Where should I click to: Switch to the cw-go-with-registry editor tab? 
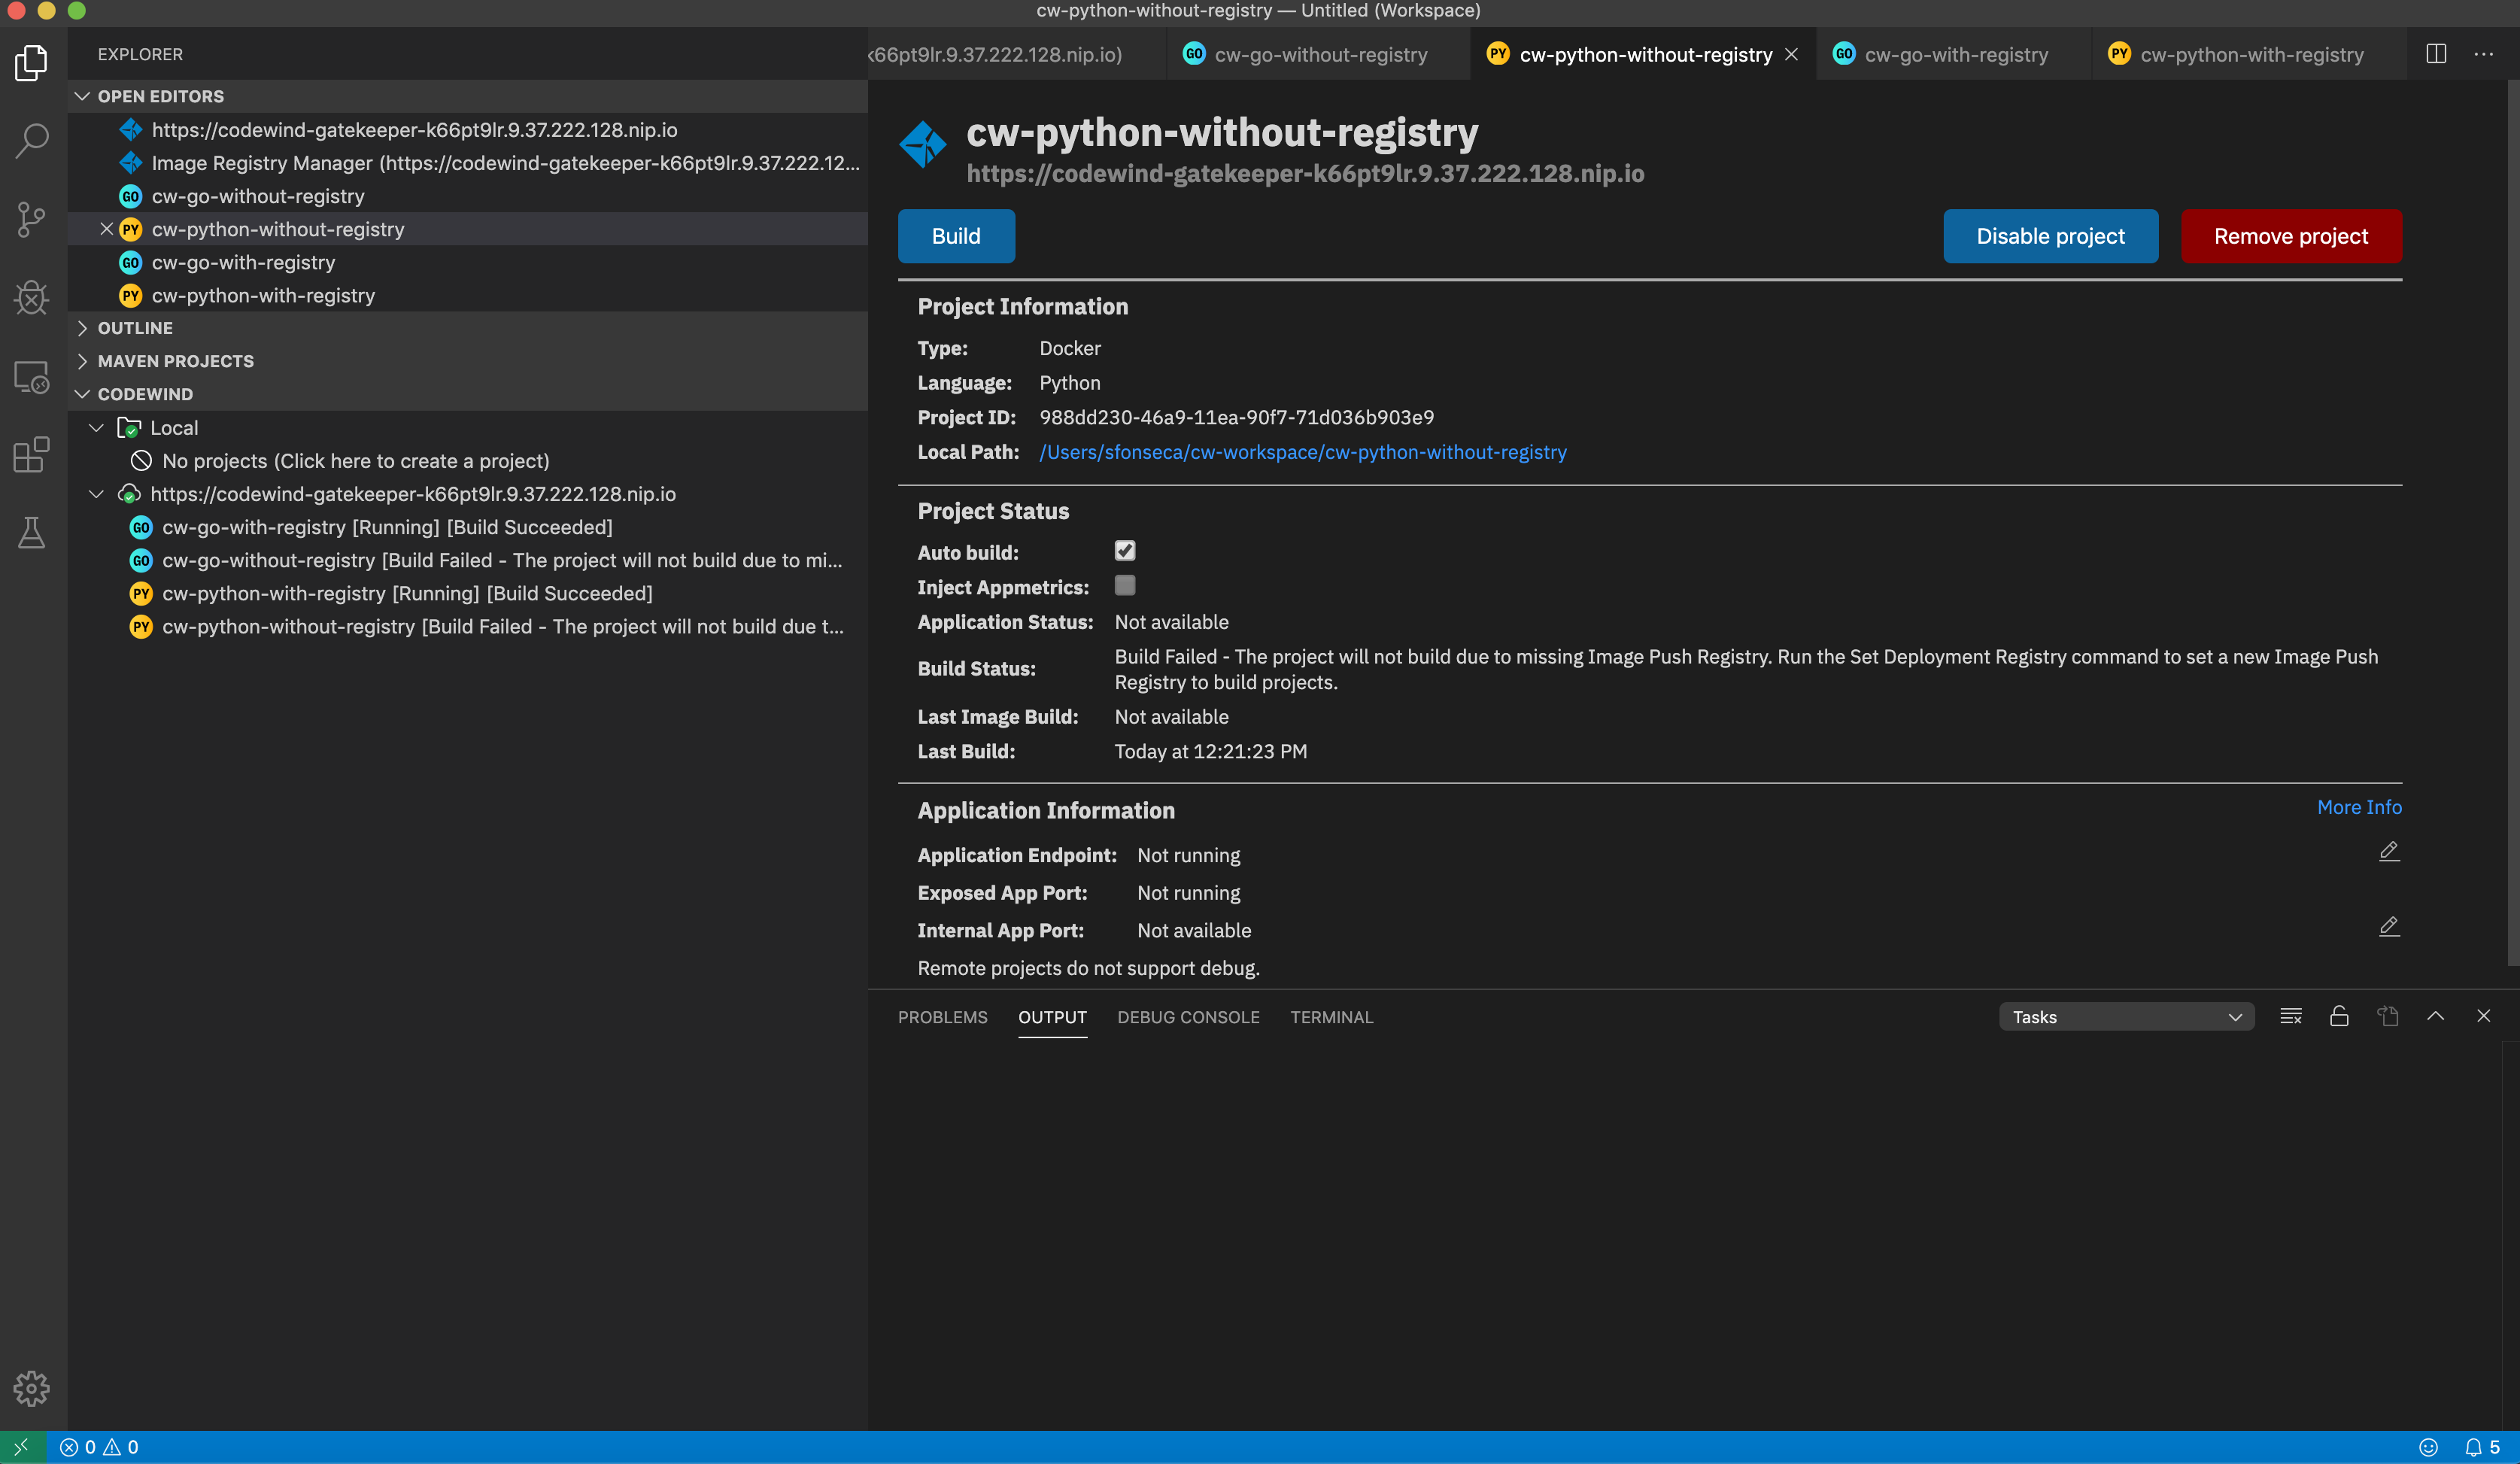[x=1948, y=54]
